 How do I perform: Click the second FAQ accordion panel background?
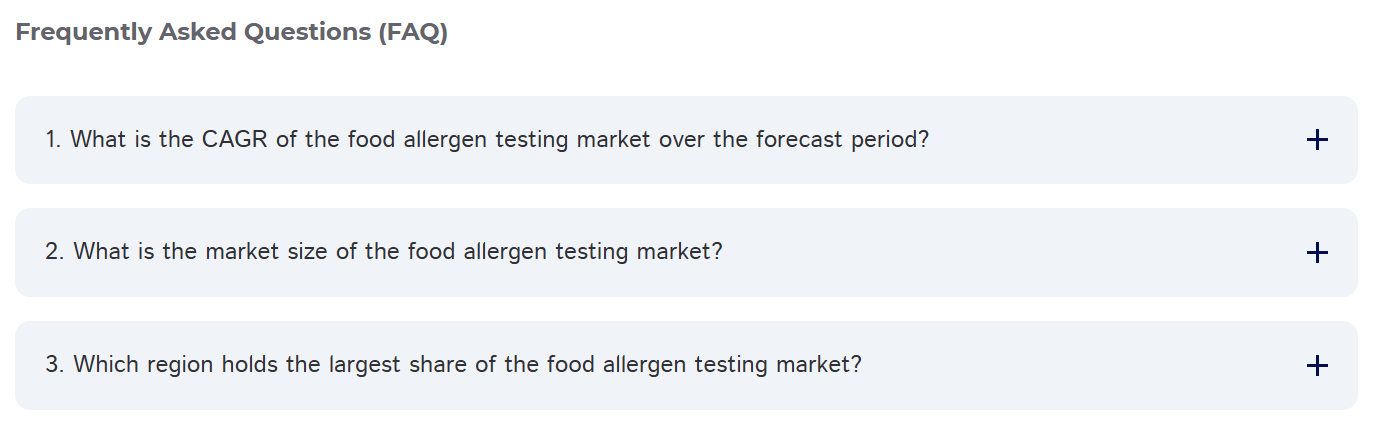686,253
